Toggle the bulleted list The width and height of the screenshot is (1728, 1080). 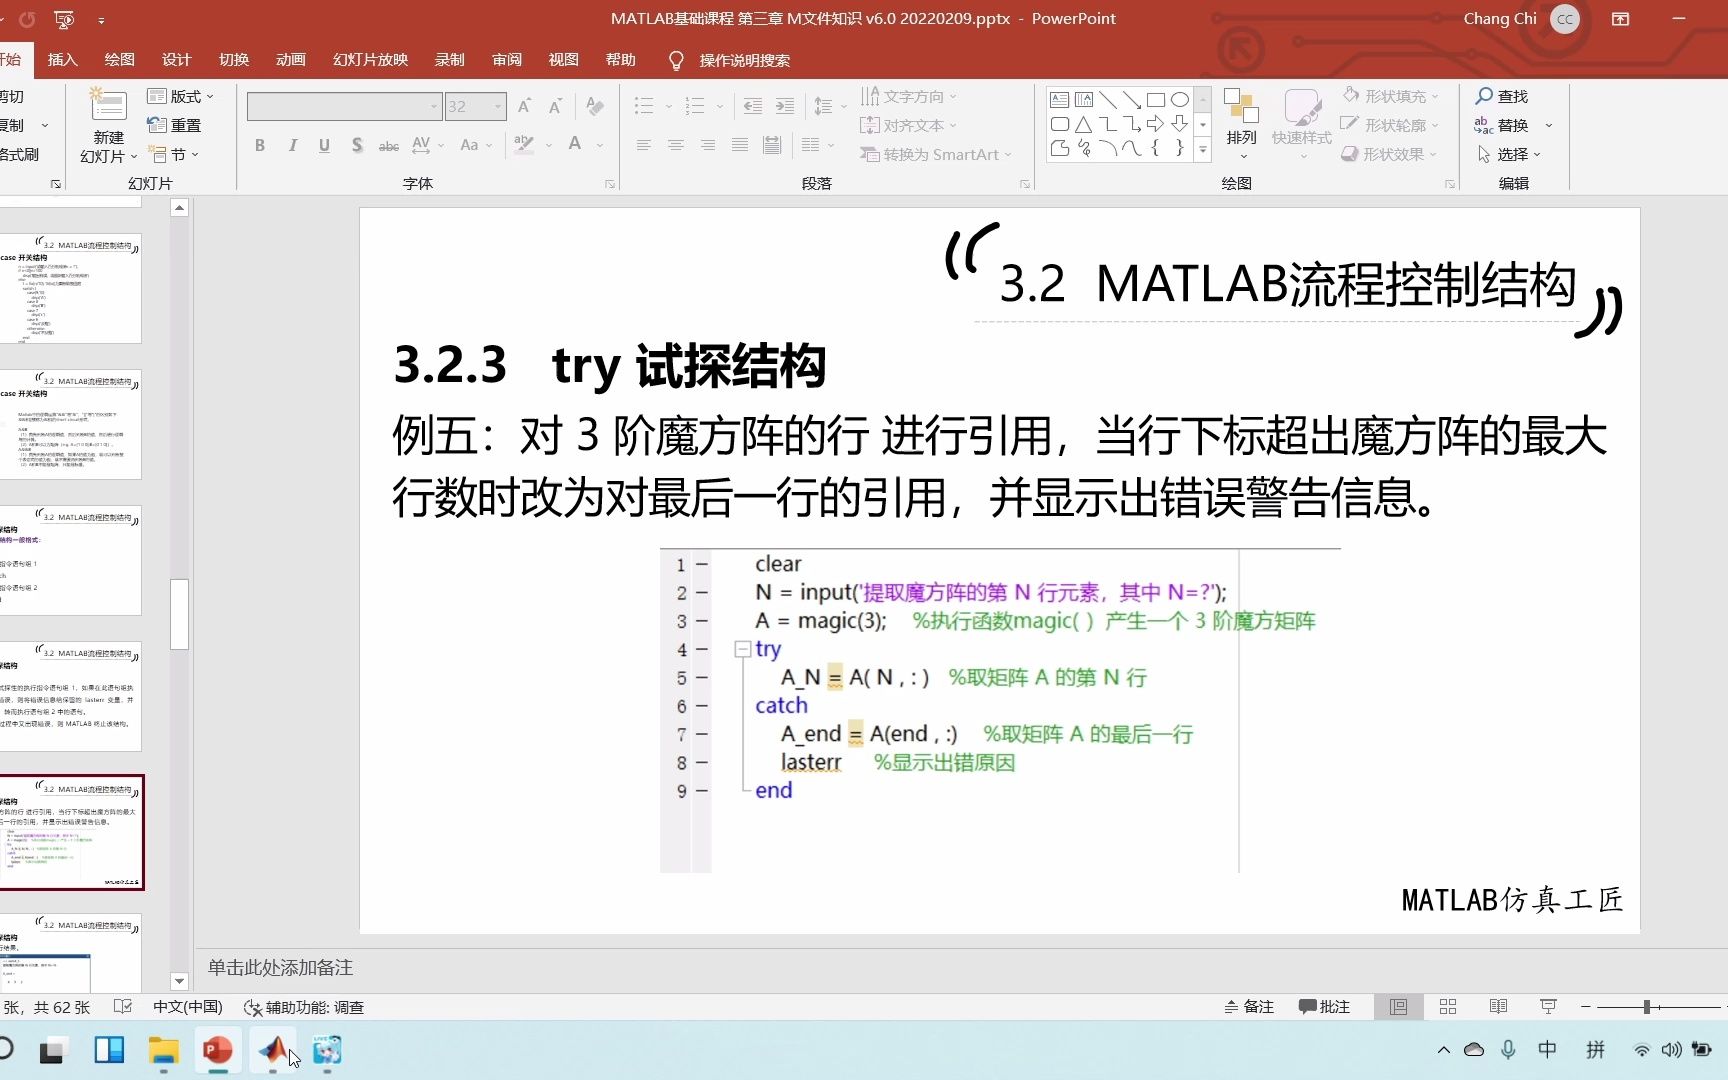(644, 106)
